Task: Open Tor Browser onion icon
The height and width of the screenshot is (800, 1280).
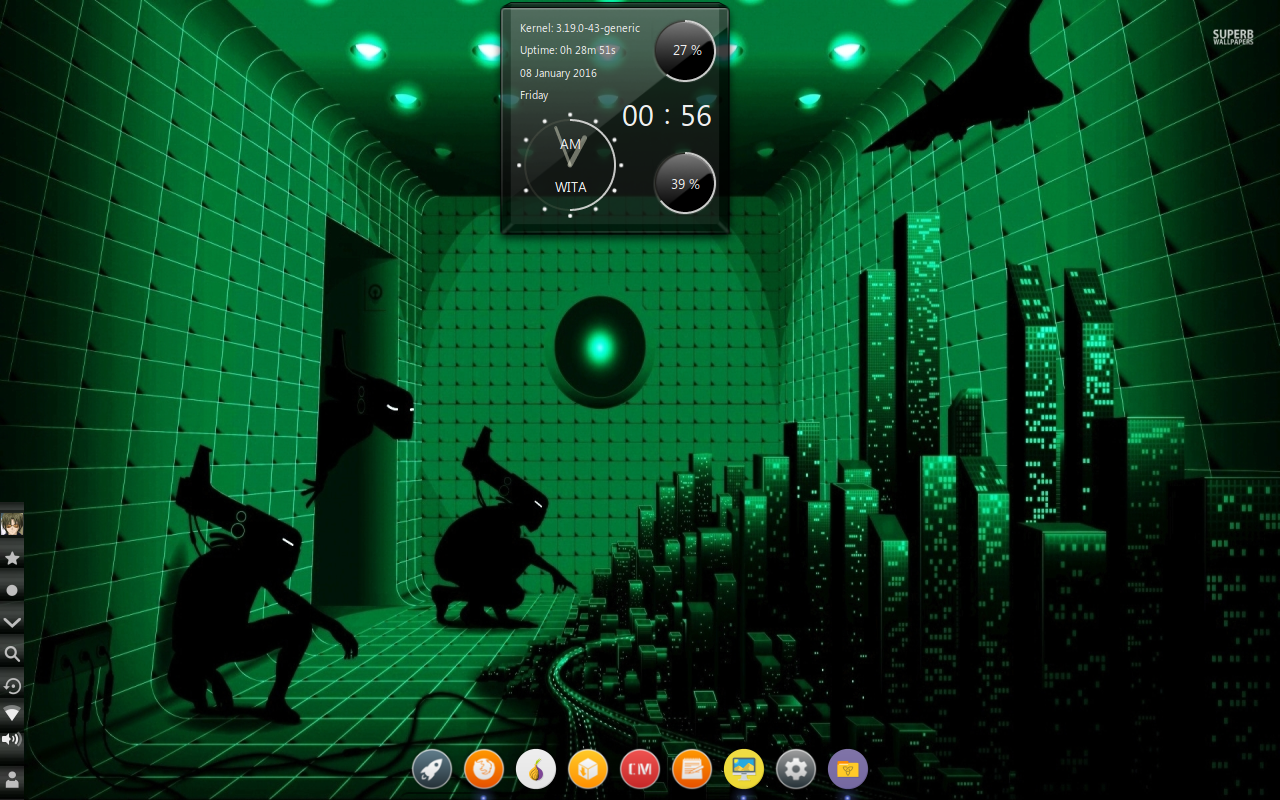Action: tap(536, 769)
